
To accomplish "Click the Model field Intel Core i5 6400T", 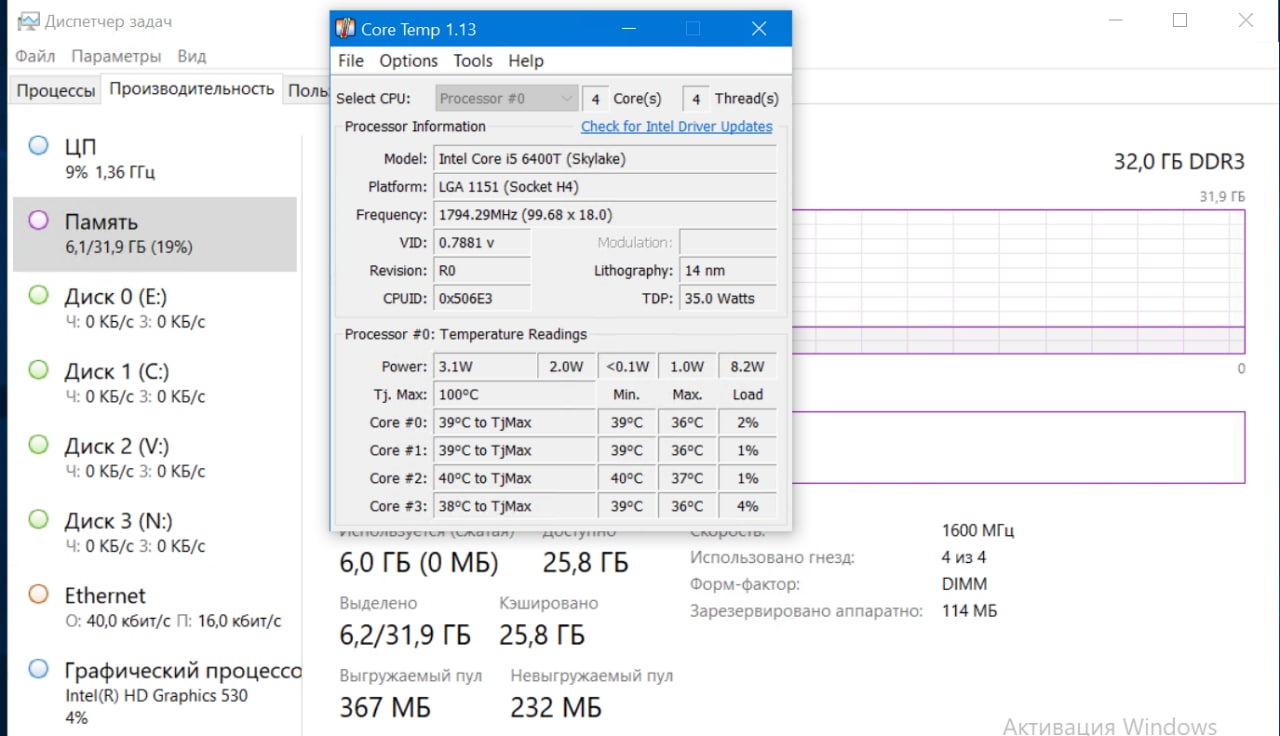I will click(605, 159).
